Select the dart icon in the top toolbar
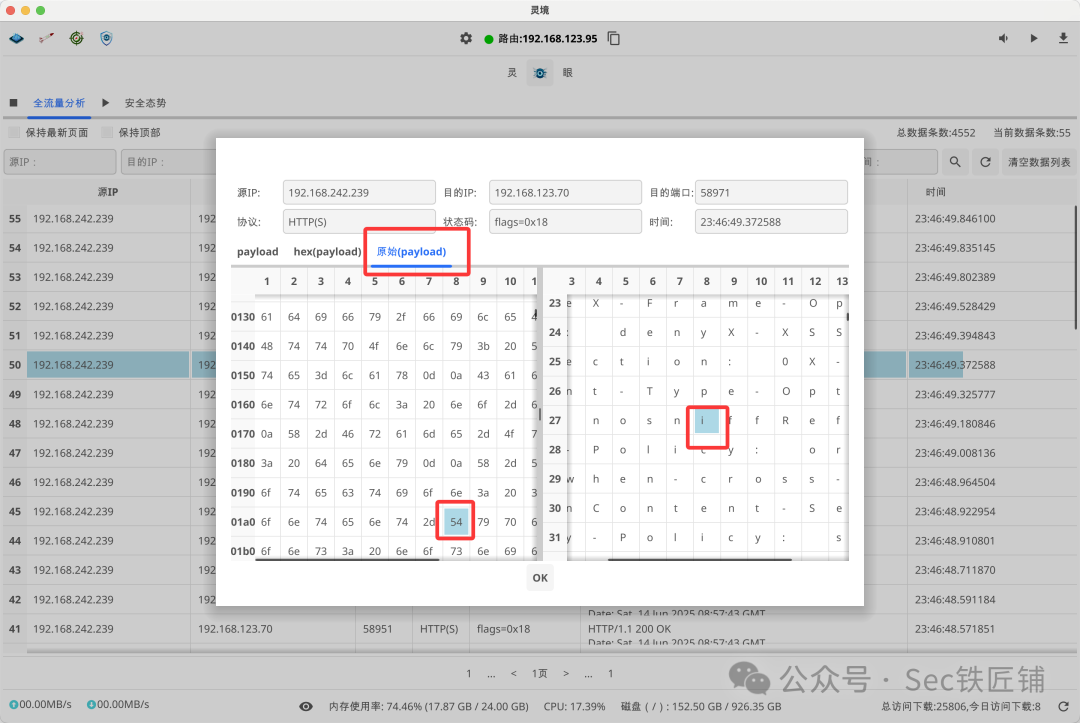This screenshot has height=723, width=1080. pyautogui.click(x=46, y=37)
